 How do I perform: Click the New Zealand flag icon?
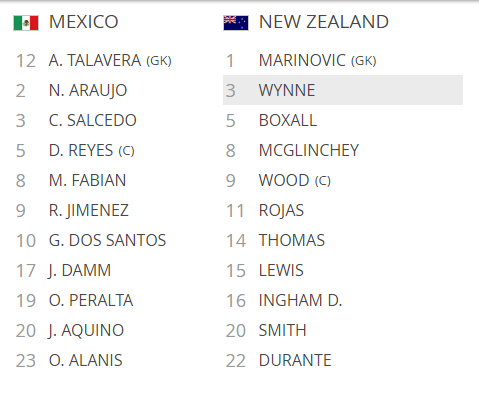coord(236,23)
